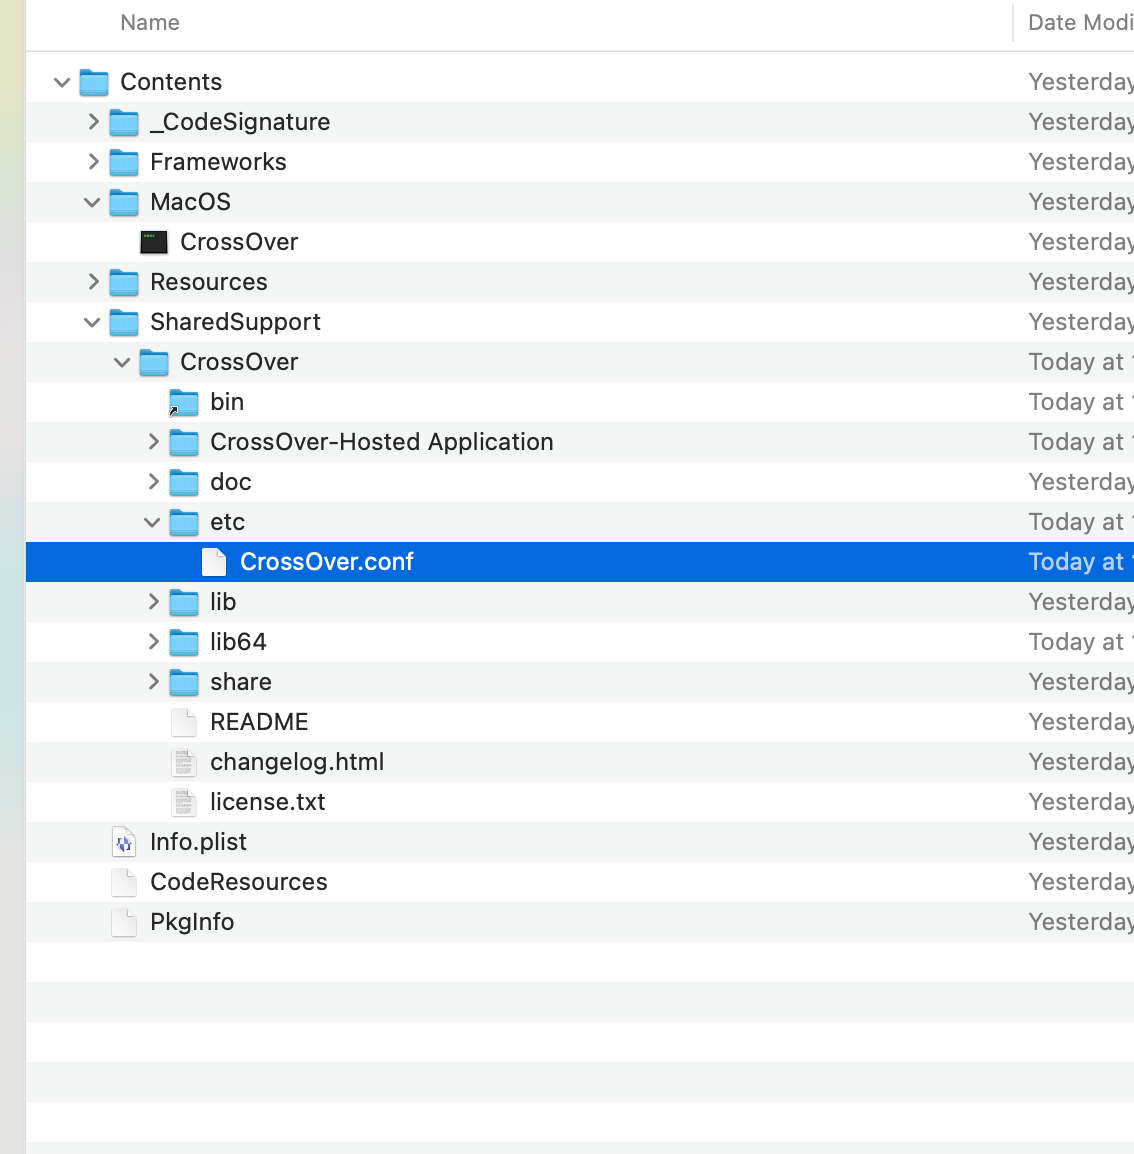Screen dimensions: 1134x1154
Task: Click the etc folder icon
Action: click(184, 522)
